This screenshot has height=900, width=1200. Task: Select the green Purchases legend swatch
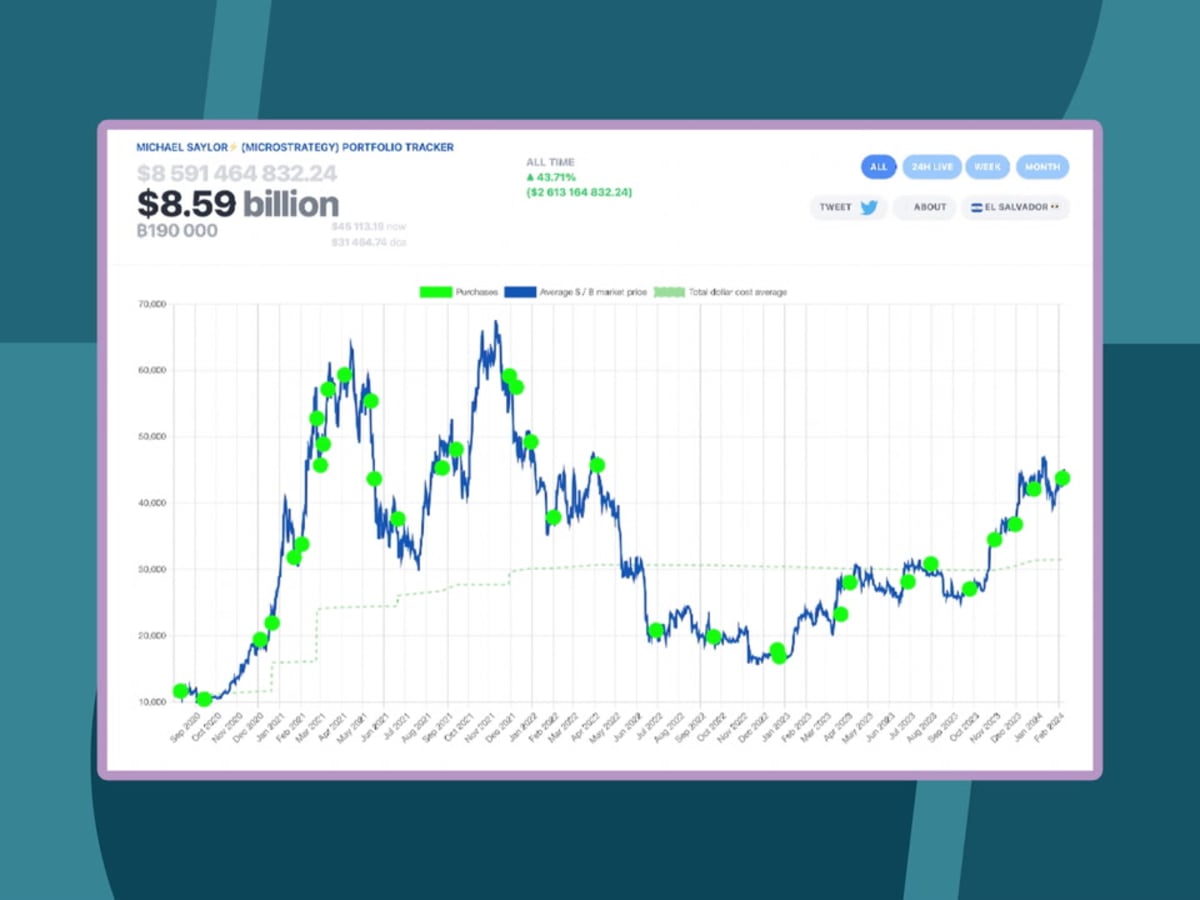437,292
